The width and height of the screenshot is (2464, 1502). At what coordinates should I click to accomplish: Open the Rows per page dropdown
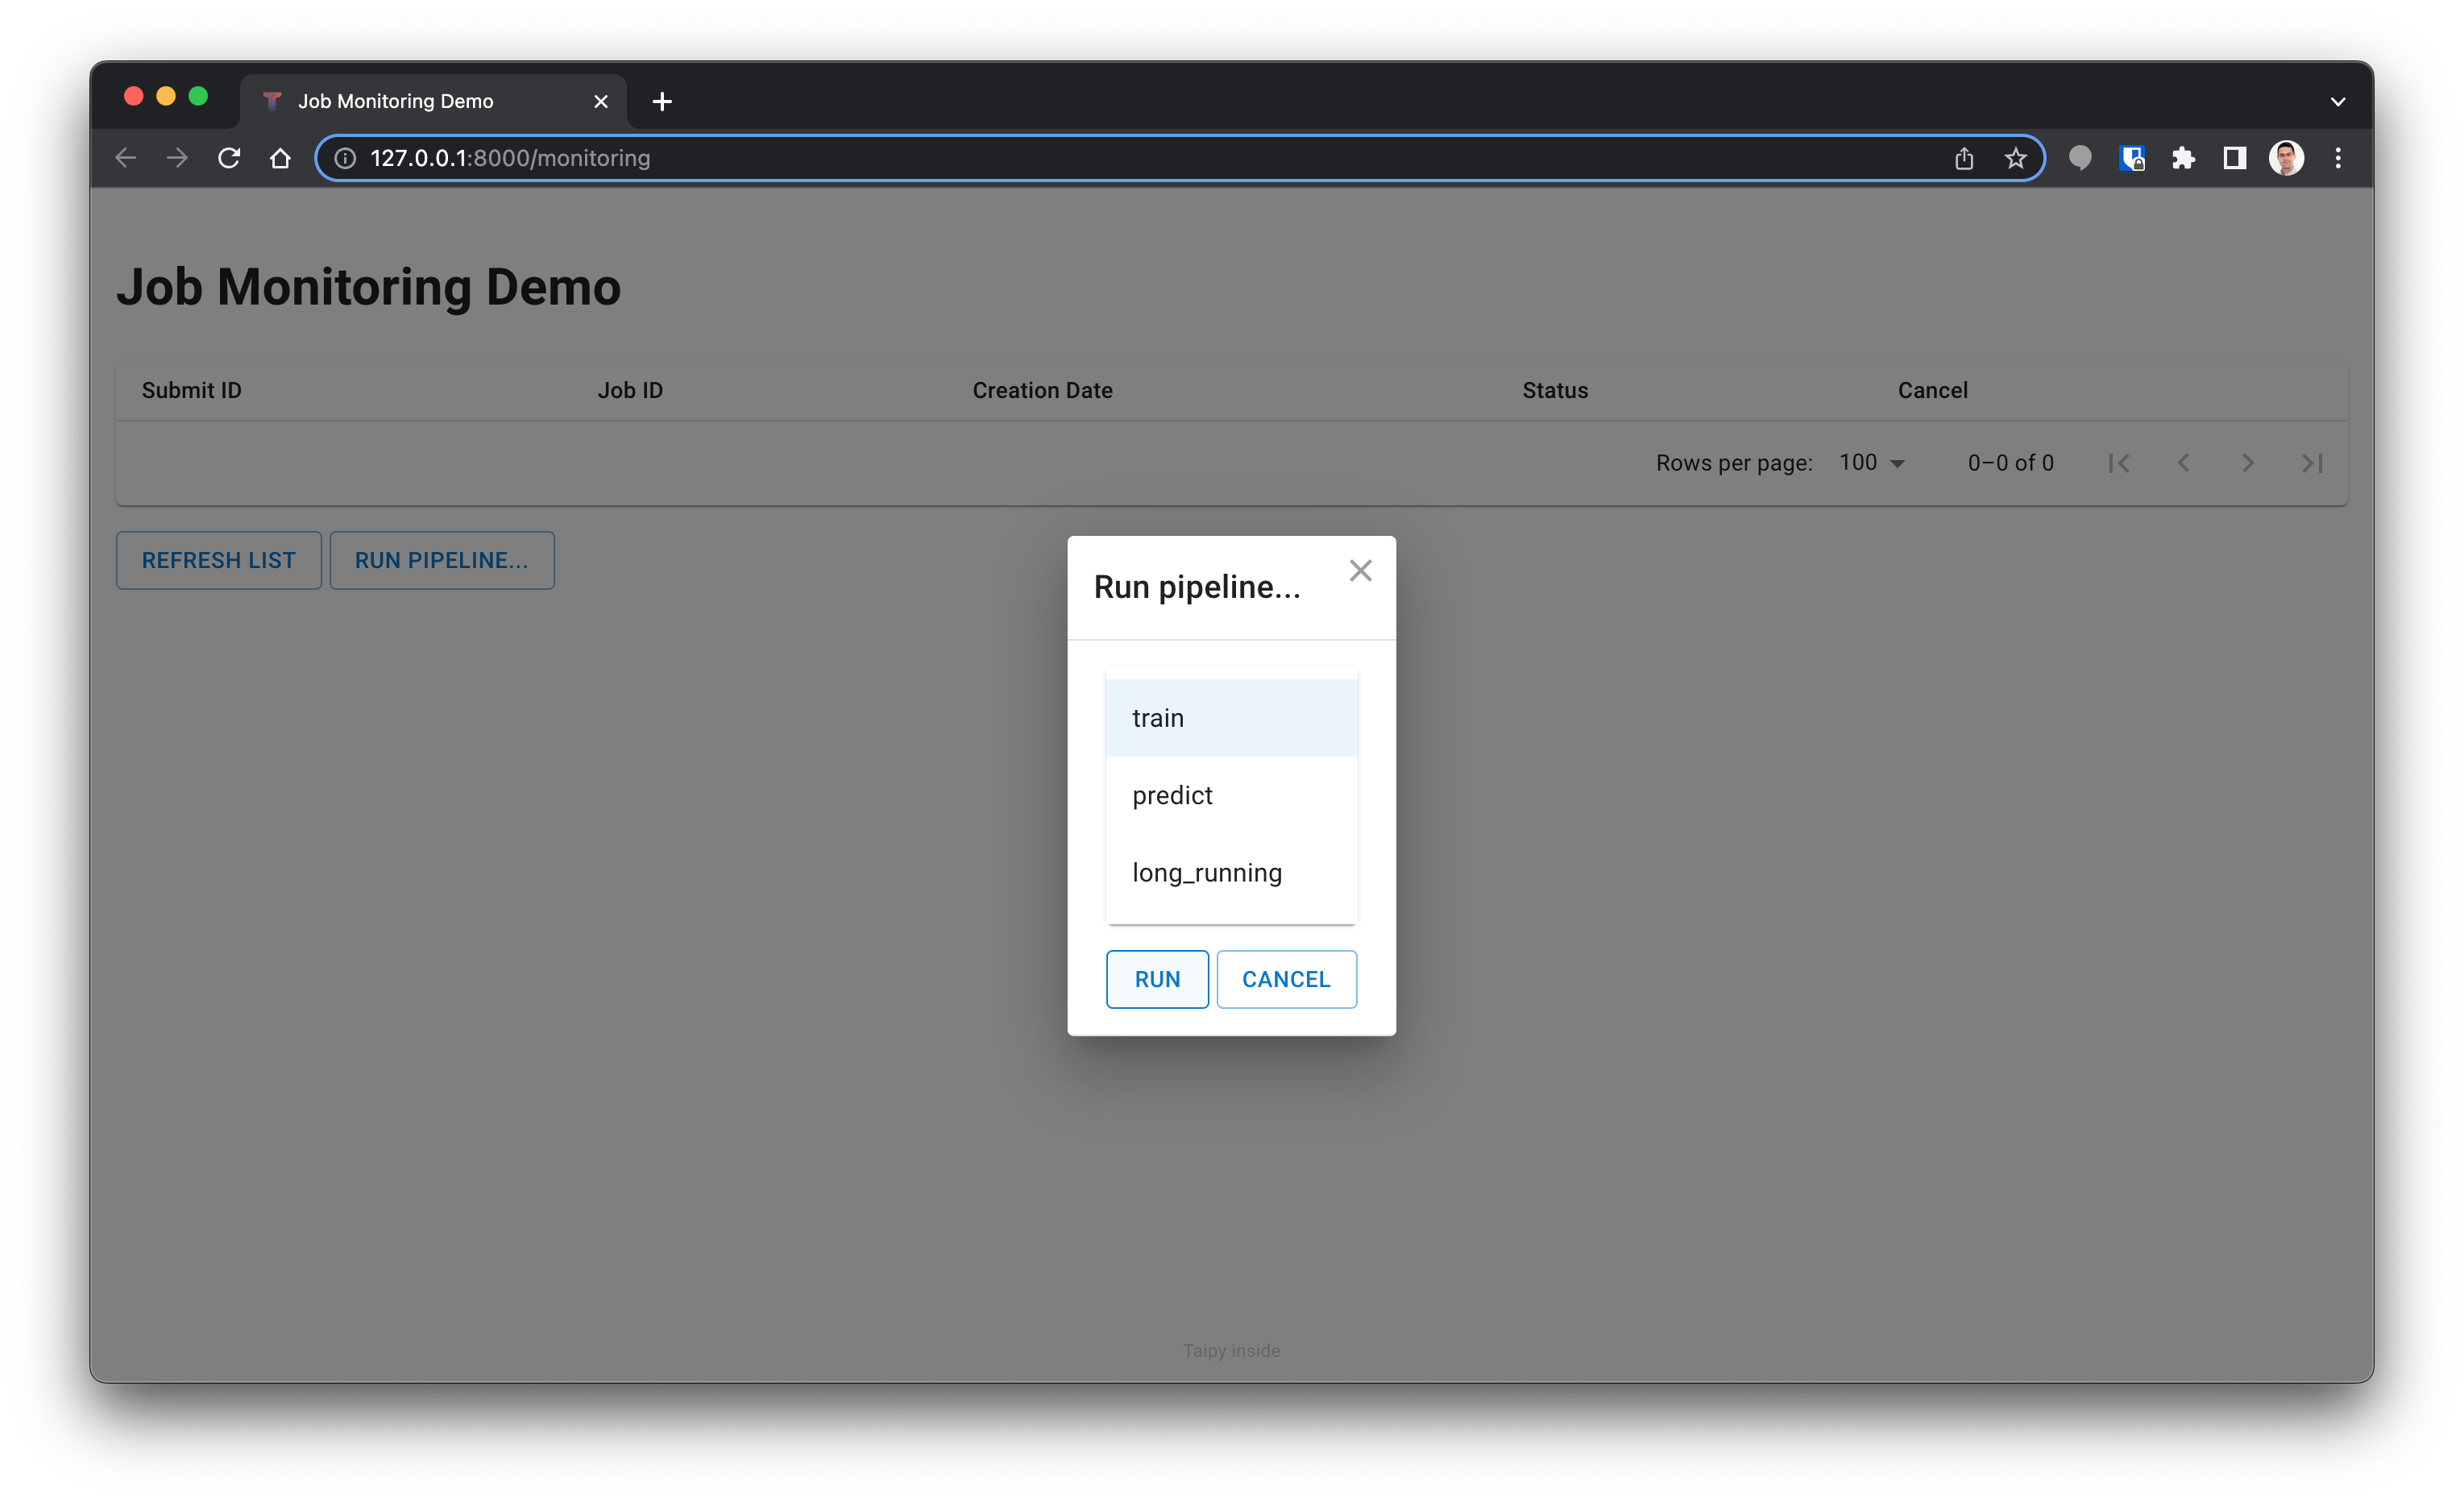click(1872, 463)
